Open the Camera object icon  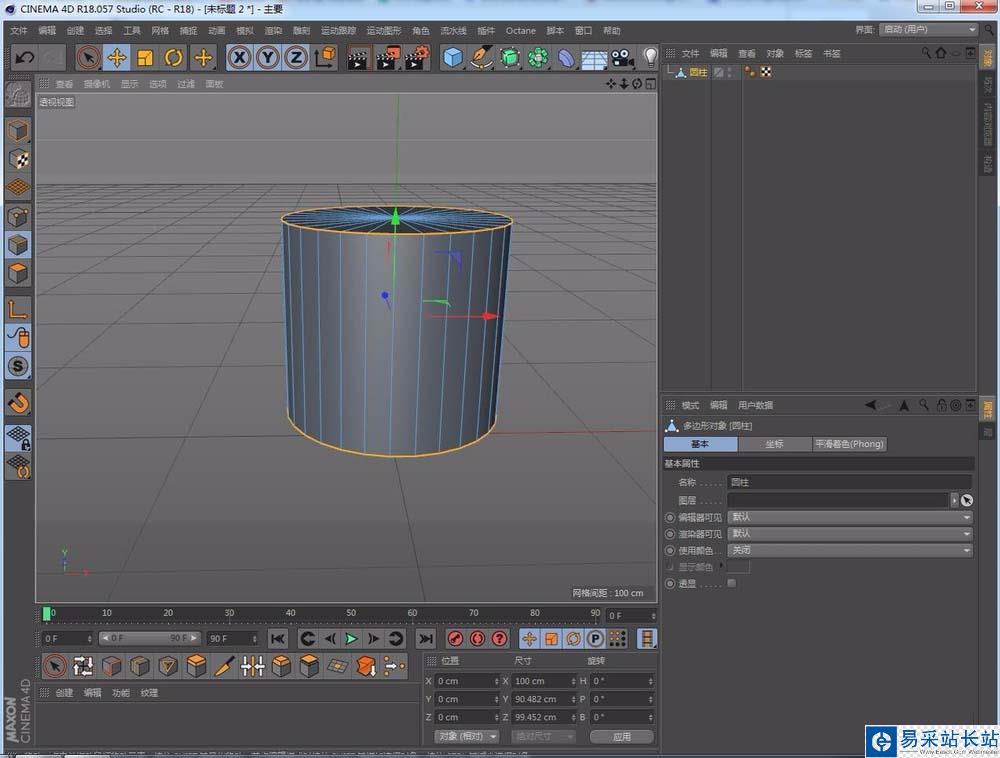(622, 58)
